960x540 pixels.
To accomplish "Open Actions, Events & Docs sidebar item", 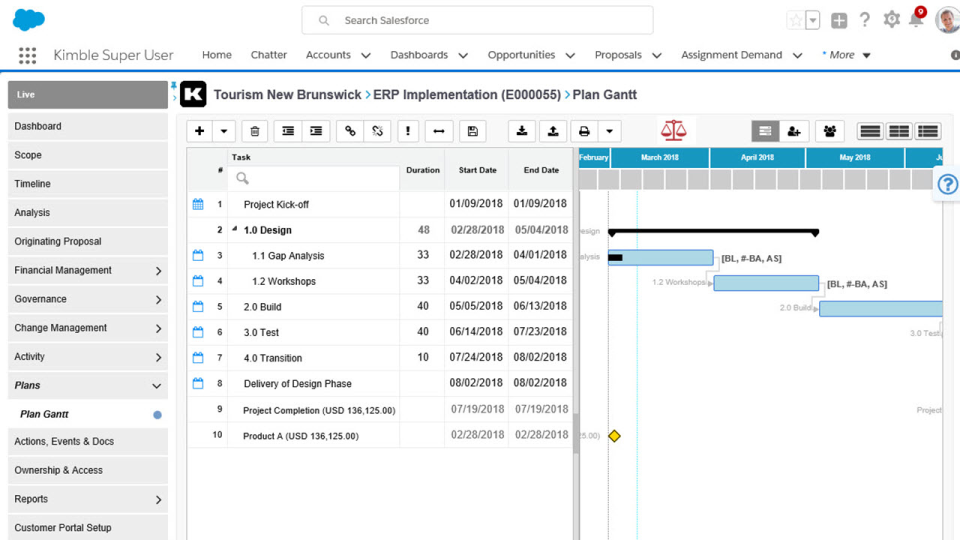I will pos(88,441).
